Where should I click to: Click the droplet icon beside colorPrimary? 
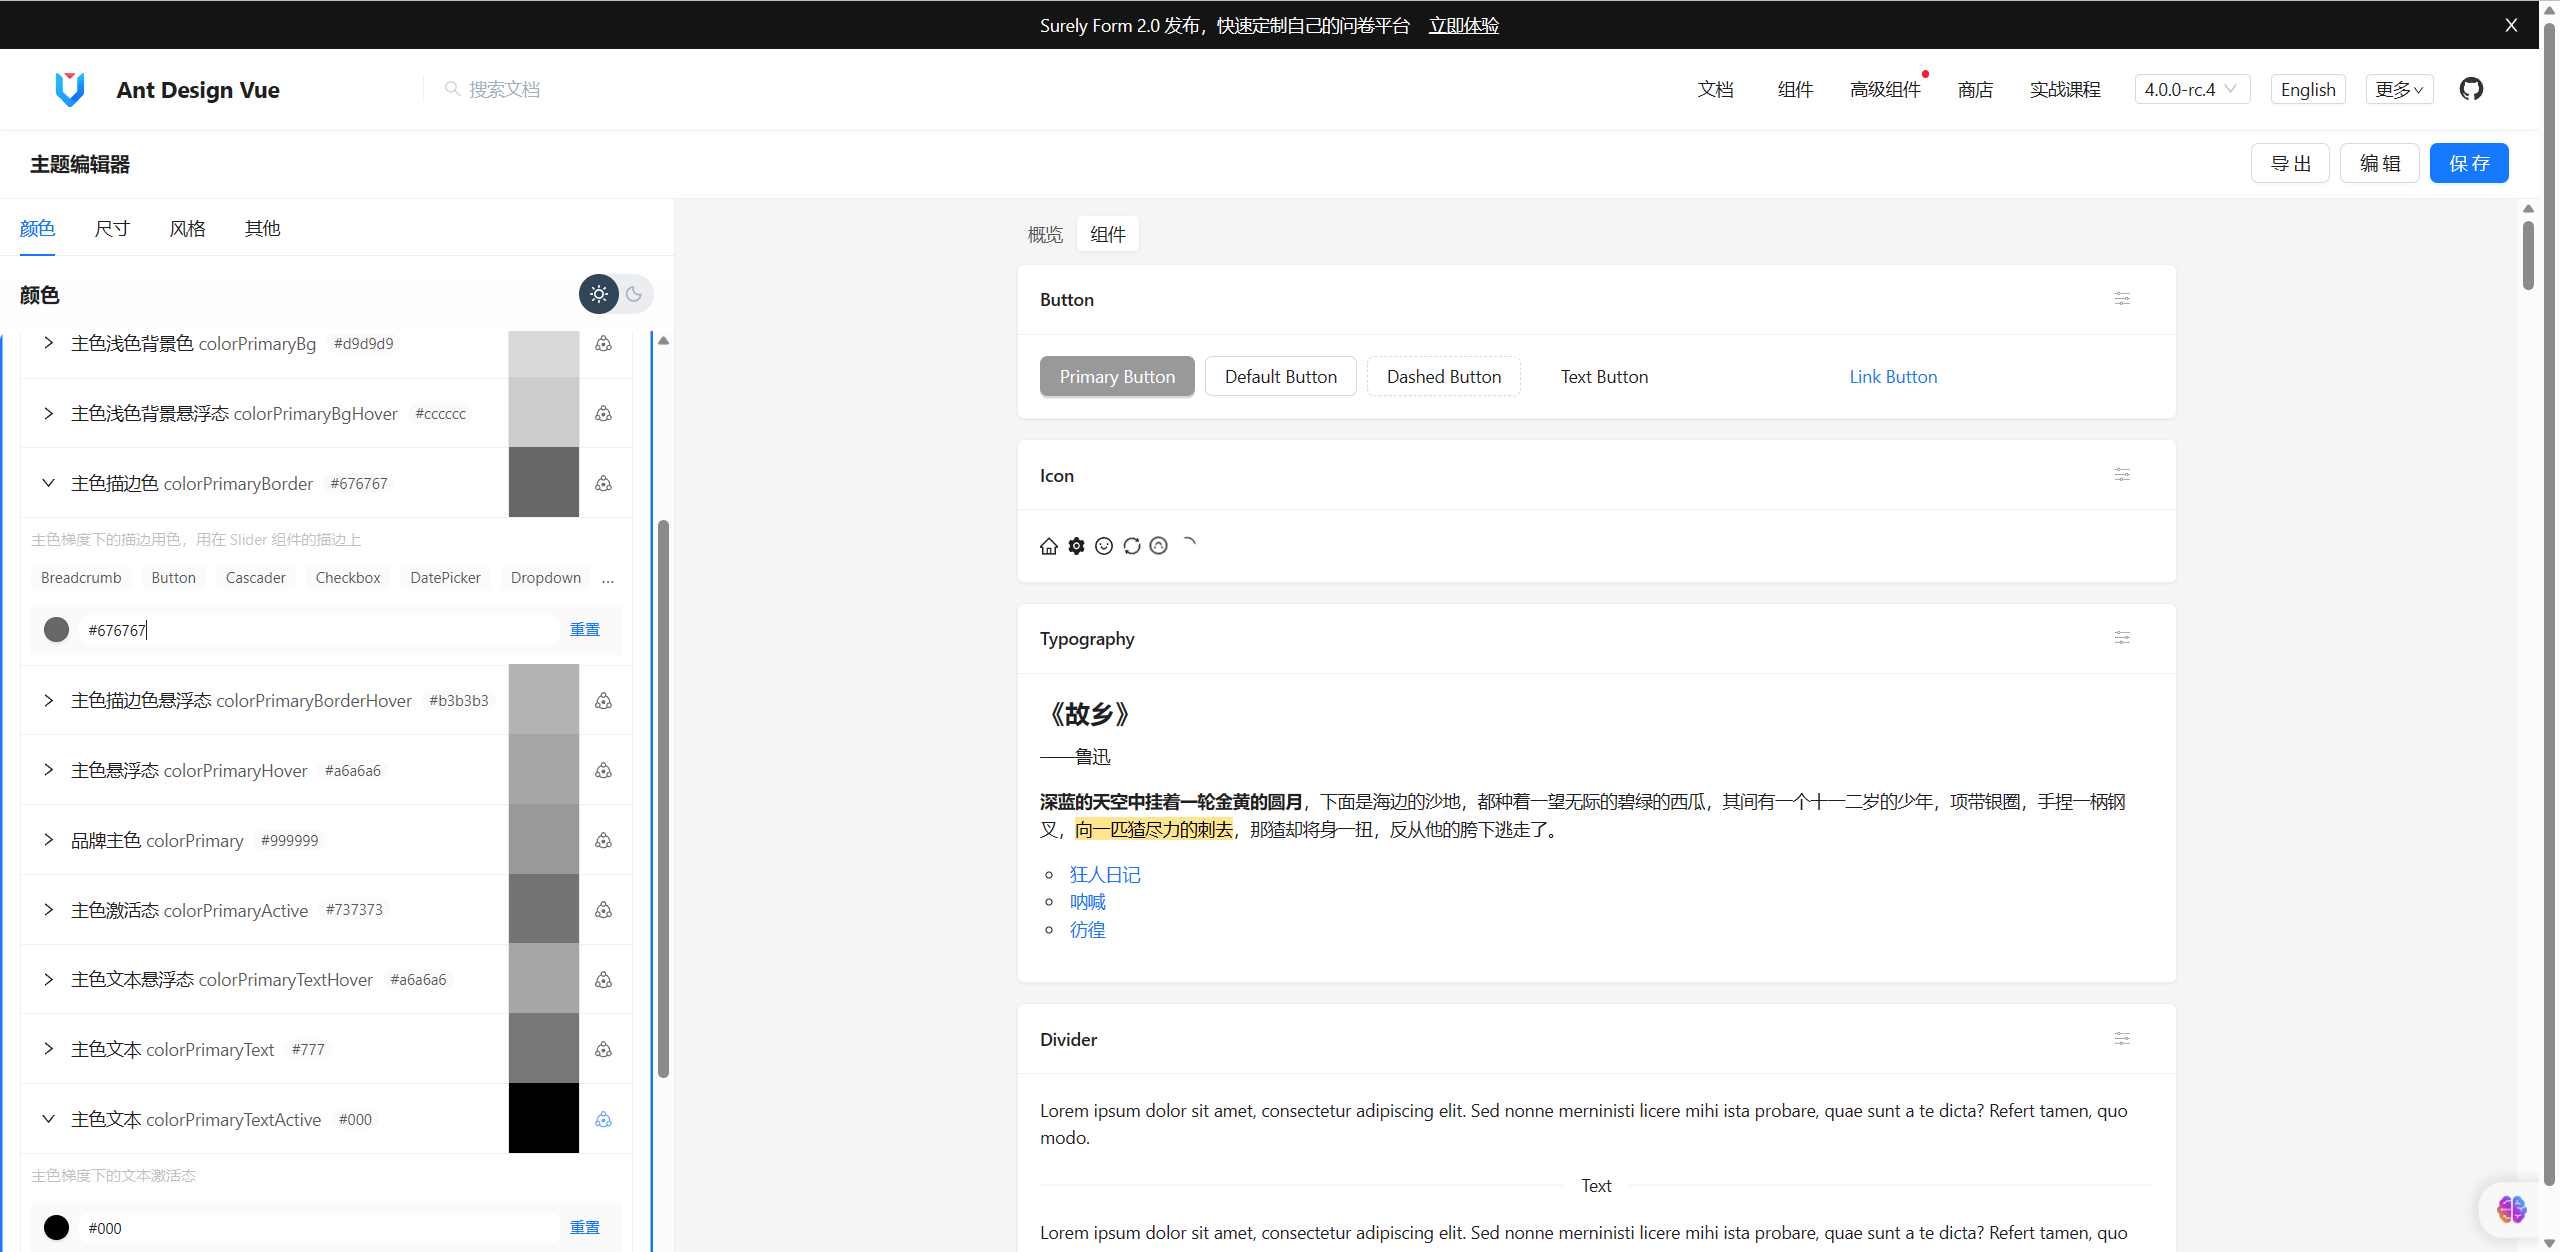pos(603,840)
